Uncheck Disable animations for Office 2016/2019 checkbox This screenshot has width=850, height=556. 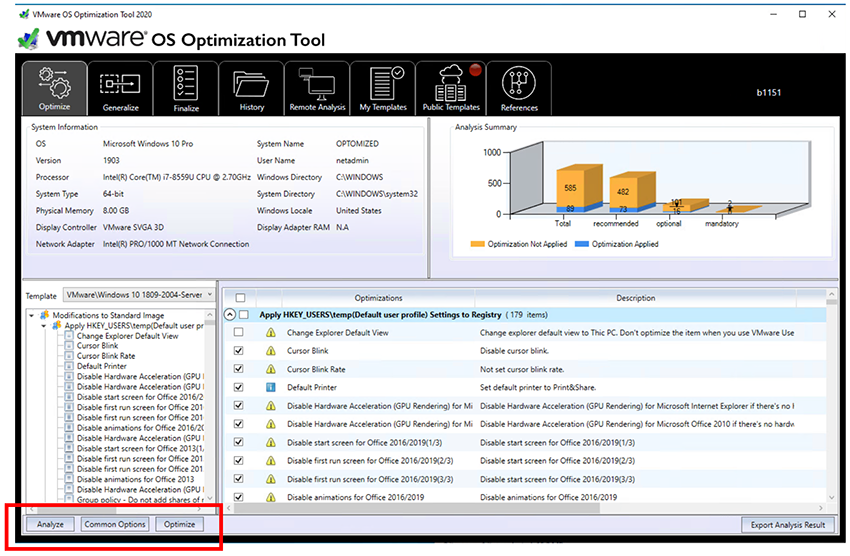click(239, 496)
